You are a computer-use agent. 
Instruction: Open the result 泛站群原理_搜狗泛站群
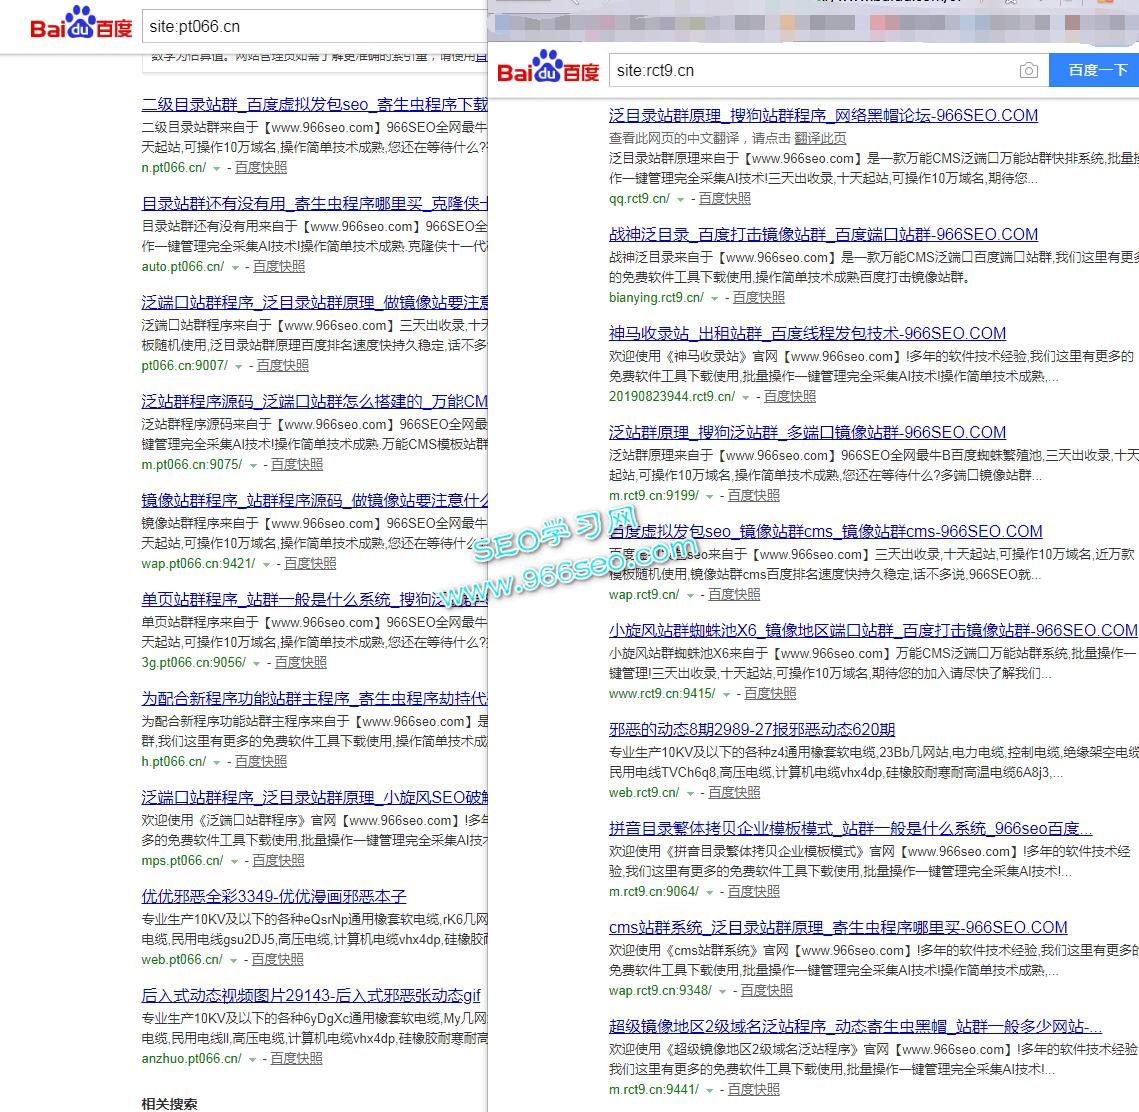pyautogui.click(x=807, y=433)
